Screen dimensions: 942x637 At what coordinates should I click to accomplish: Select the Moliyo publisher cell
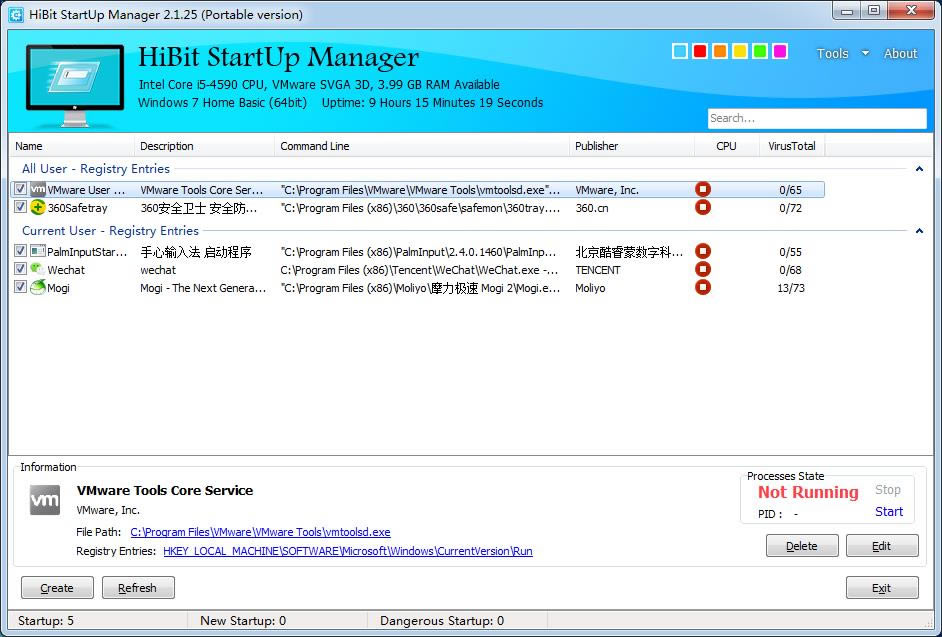coord(590,288)
